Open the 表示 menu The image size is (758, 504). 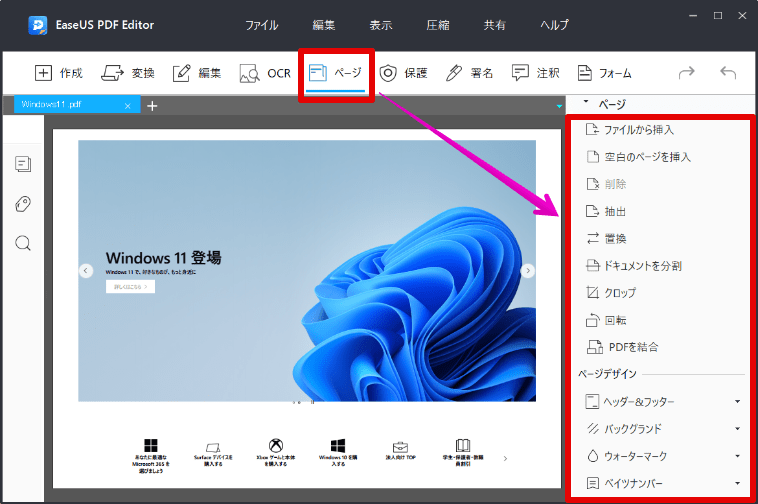380,25
